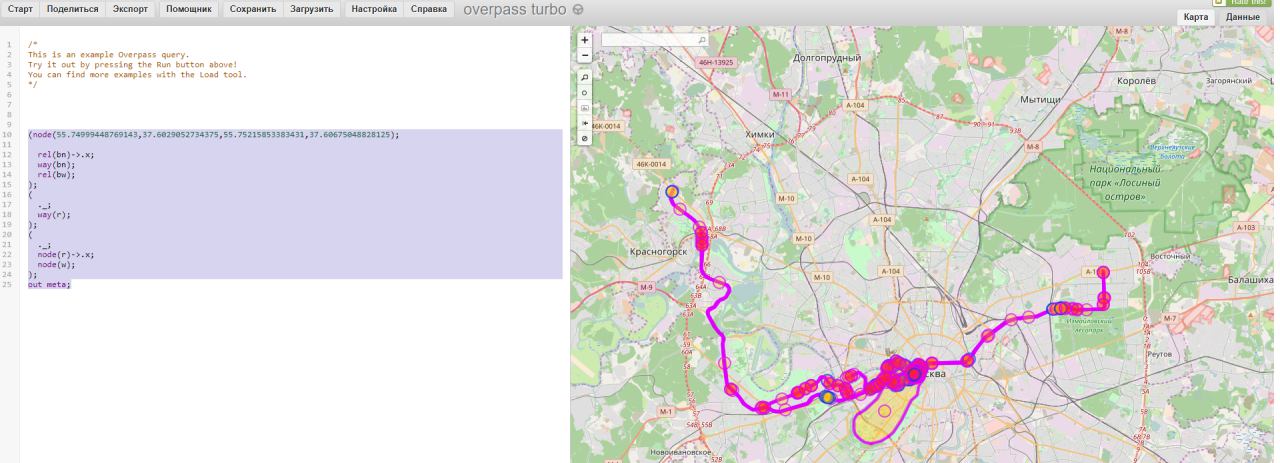Click the code line 'rel(bw);'
1280x463 pixels.
(56, 174)
